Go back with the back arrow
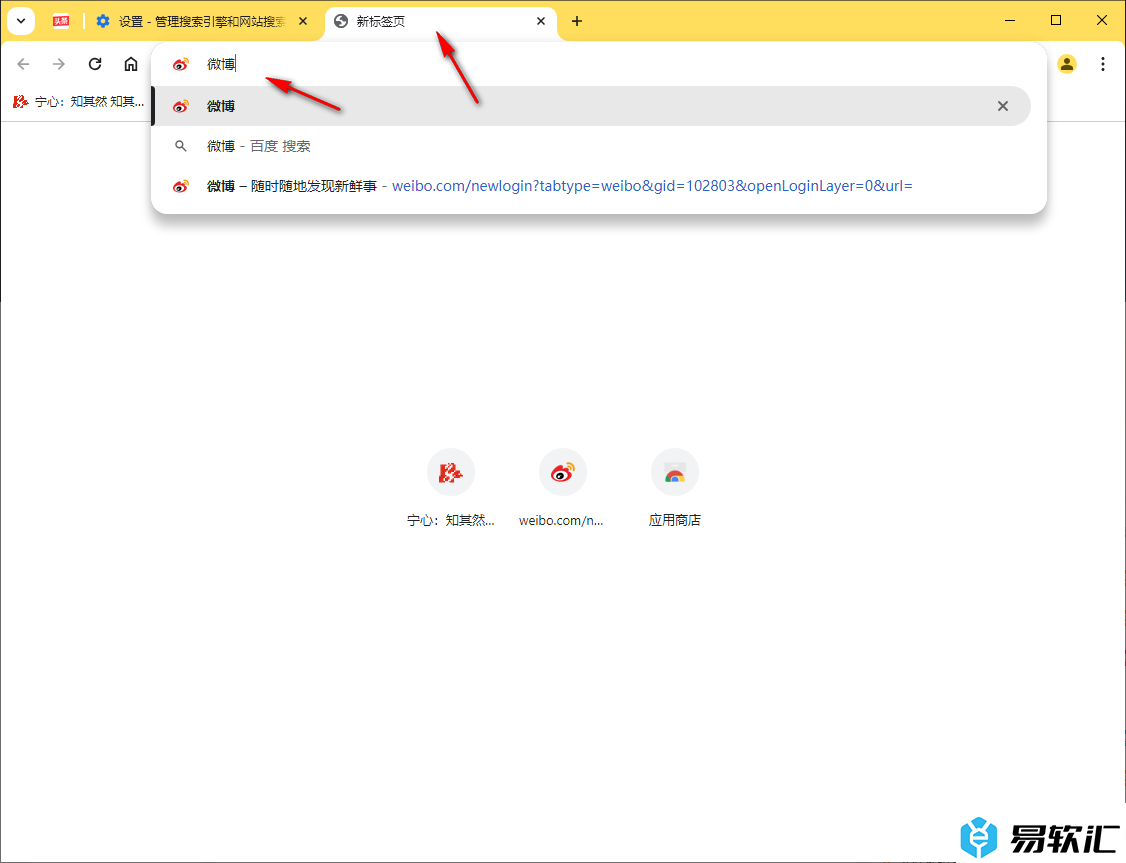1126x863 pixels. pos(23,64)
